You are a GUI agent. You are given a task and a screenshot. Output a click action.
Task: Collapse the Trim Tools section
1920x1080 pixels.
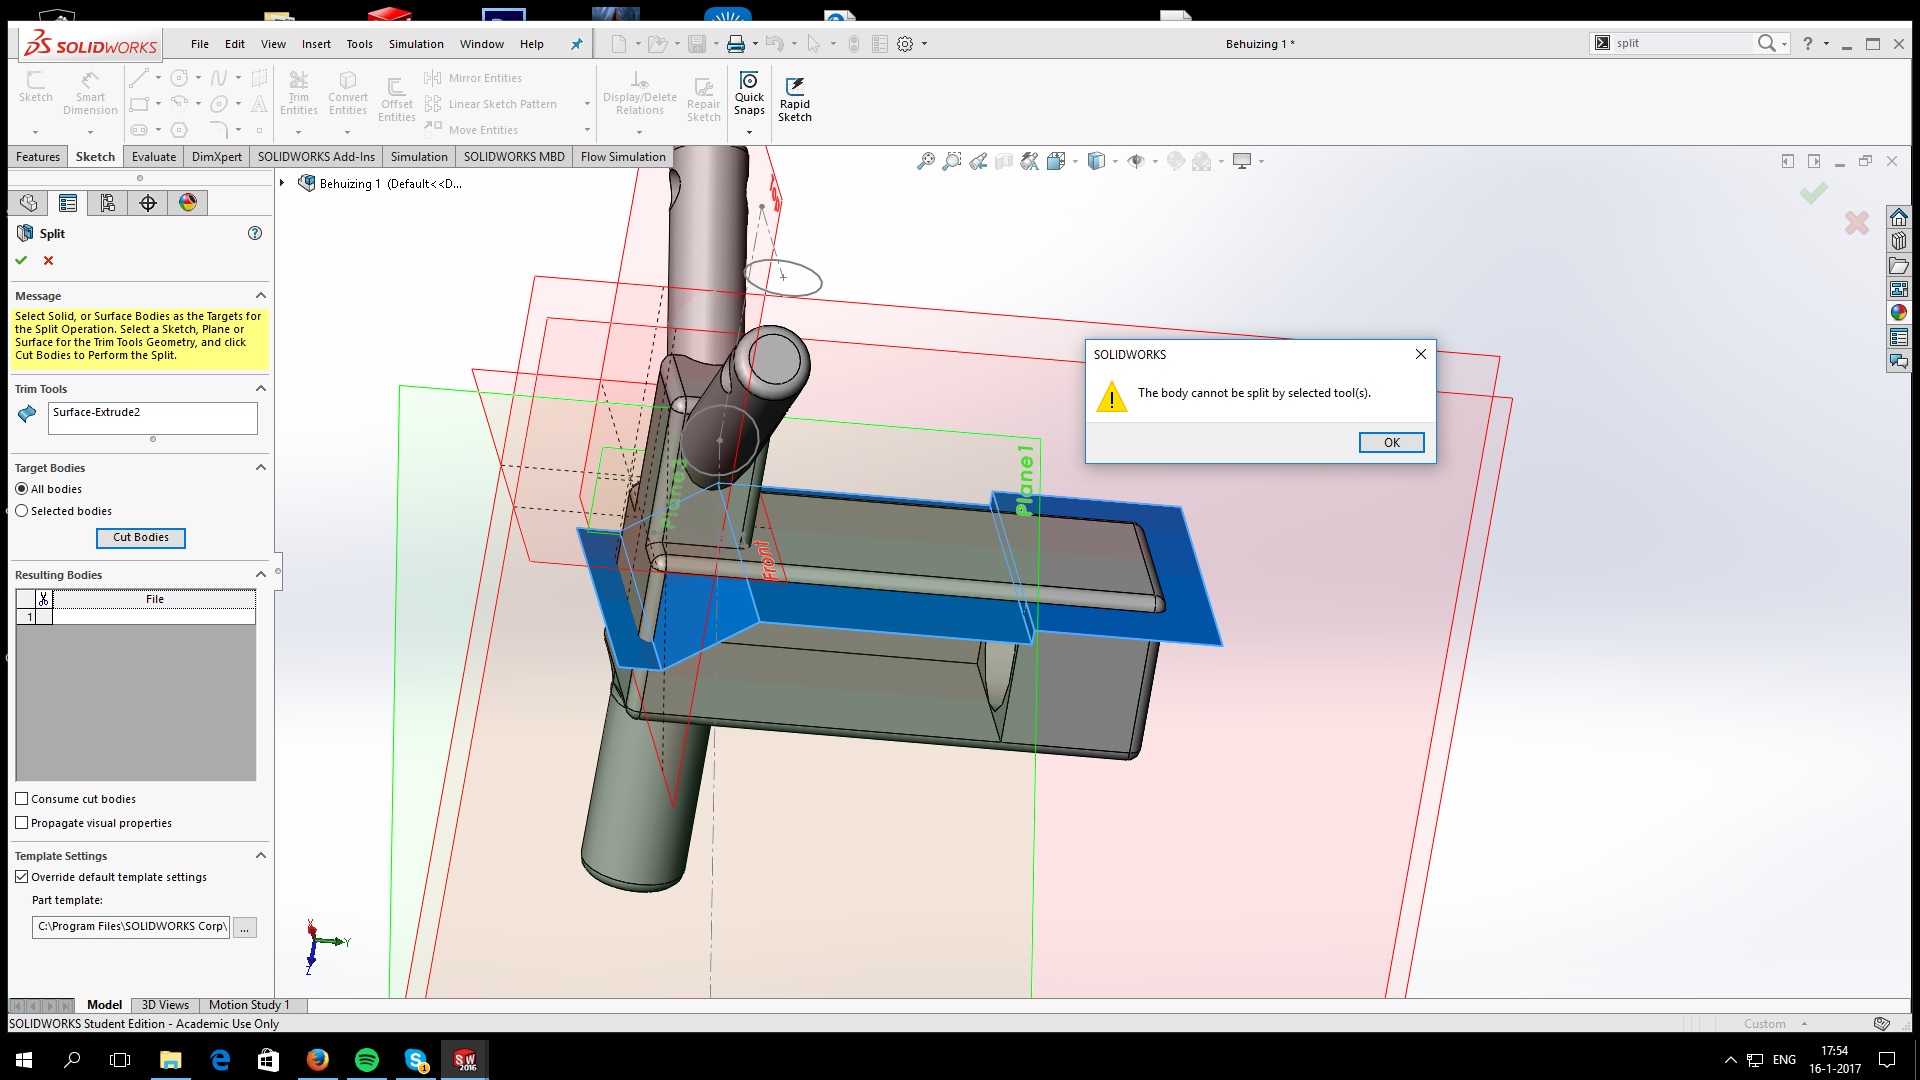coord(261,388)
